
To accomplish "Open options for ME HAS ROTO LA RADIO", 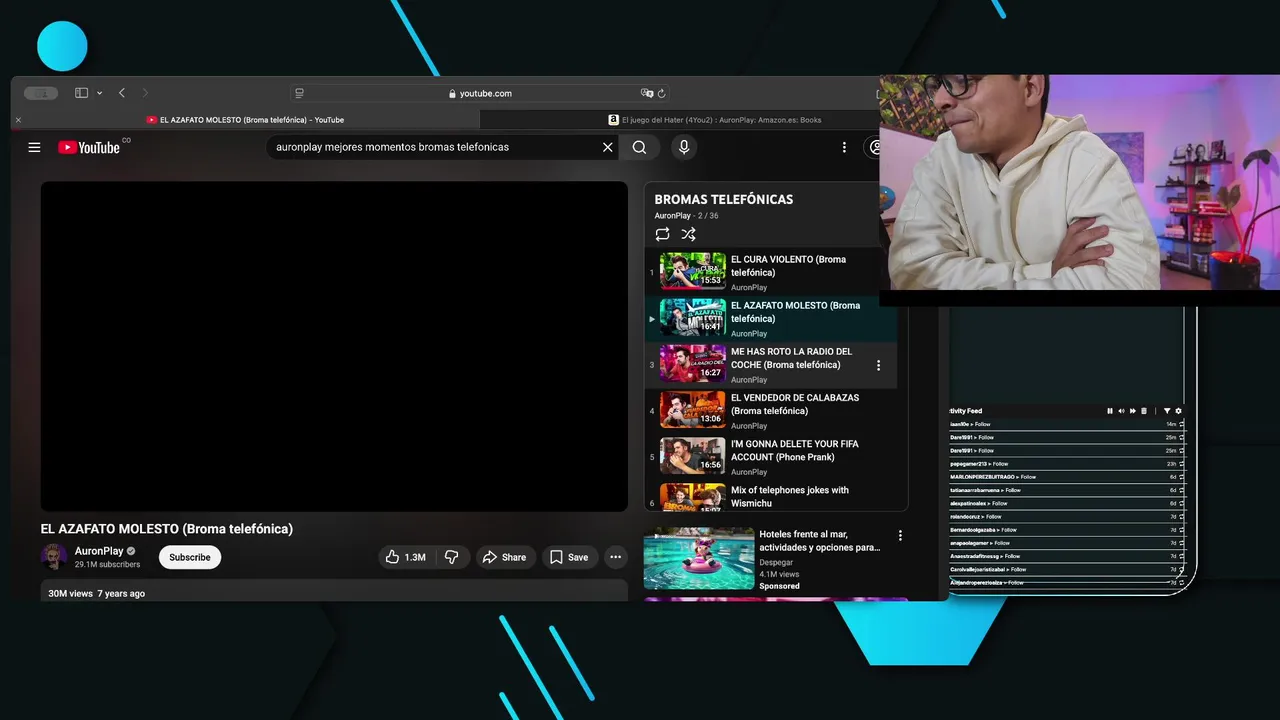I will (x=879, y=365).
